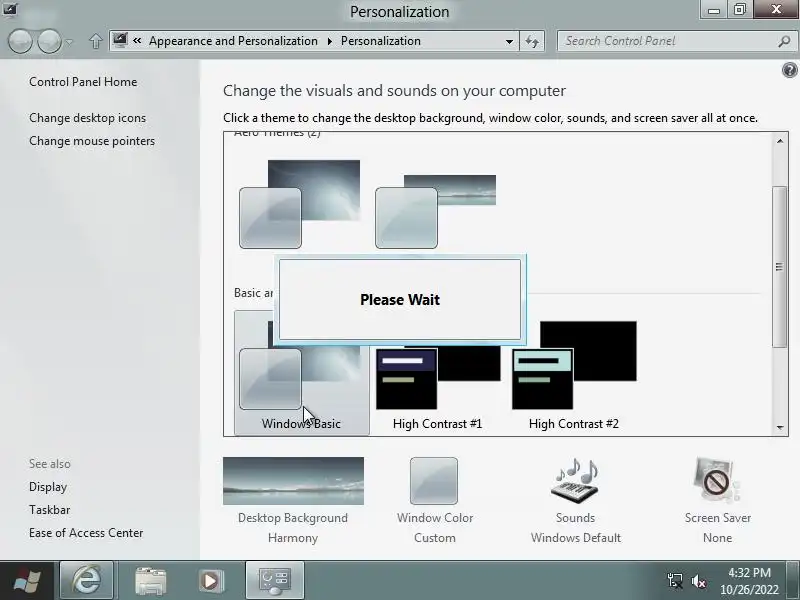Click the Control Panel icon in address bar

(120, 40)
